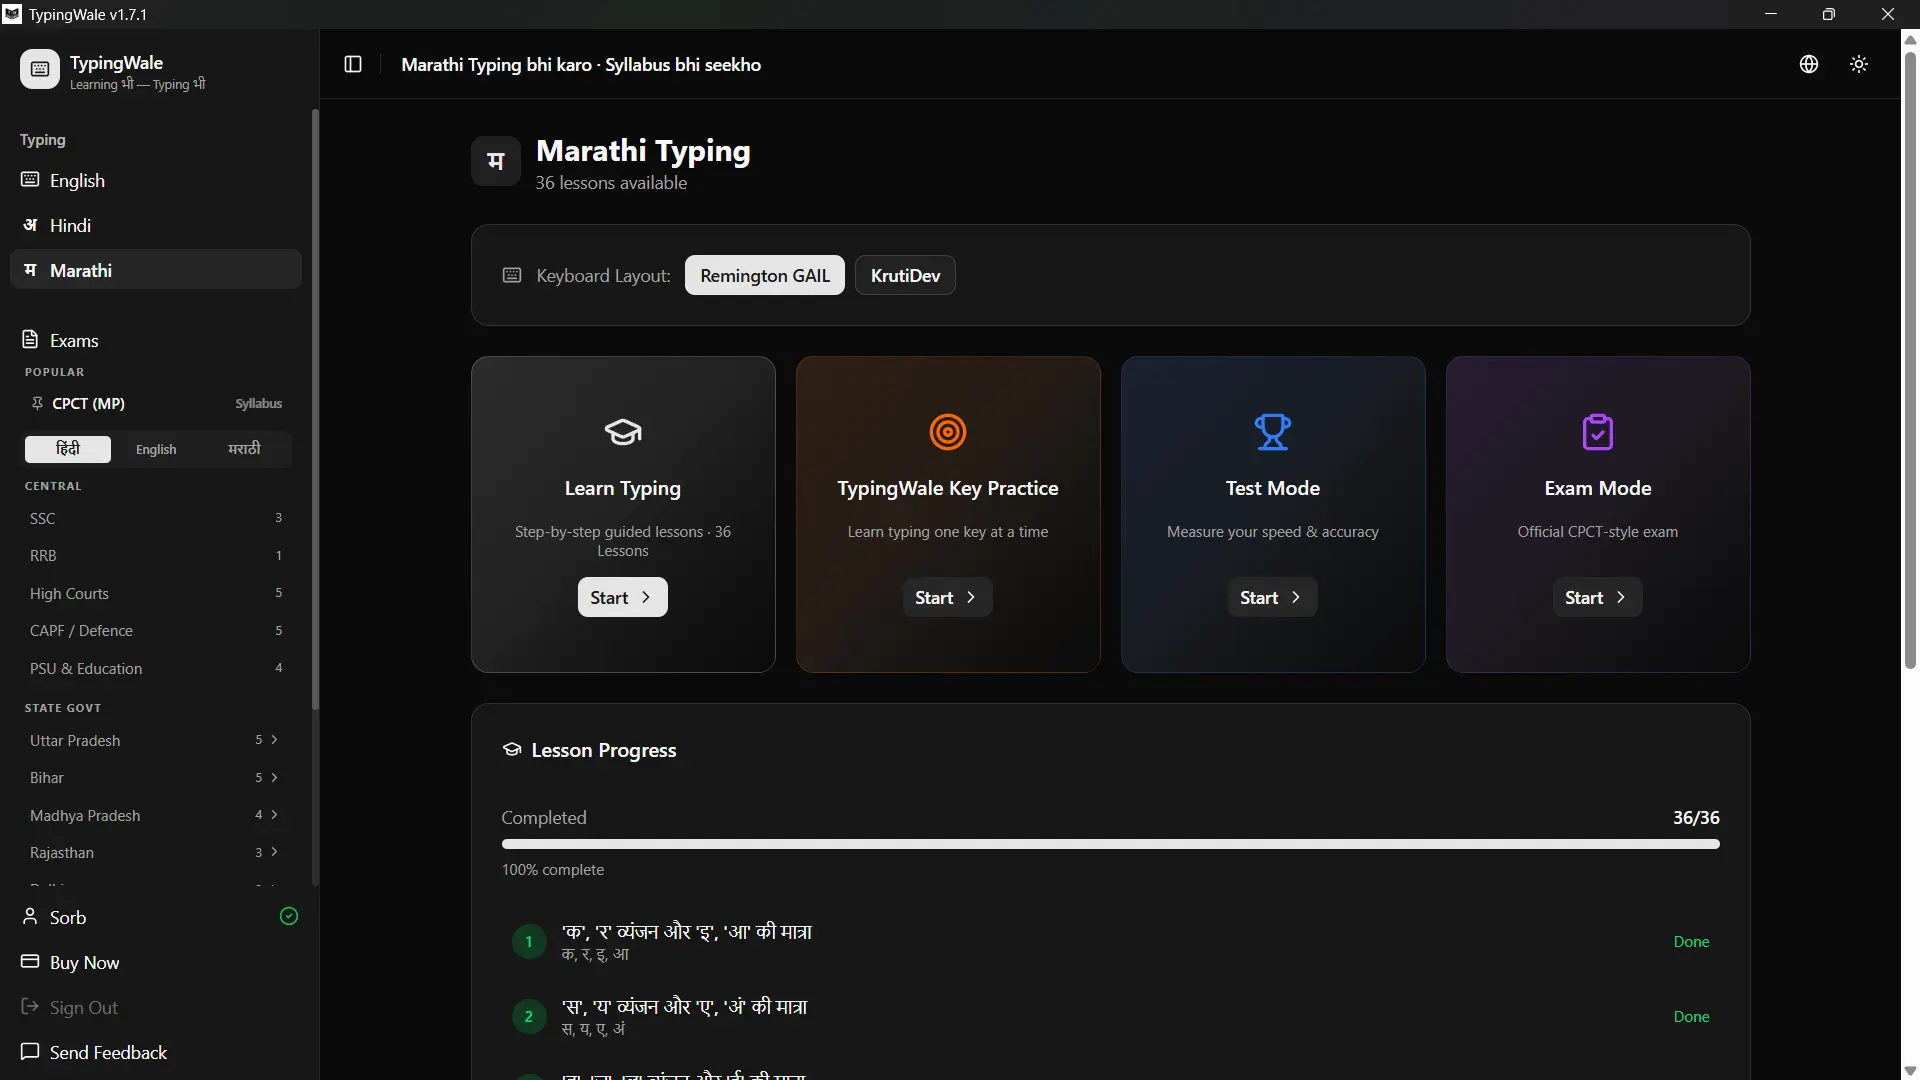The height and width of the screenshot is (1080, 1920).
Task: Select Remington GAIL keyboard layout
Action: tap(765, 275)
